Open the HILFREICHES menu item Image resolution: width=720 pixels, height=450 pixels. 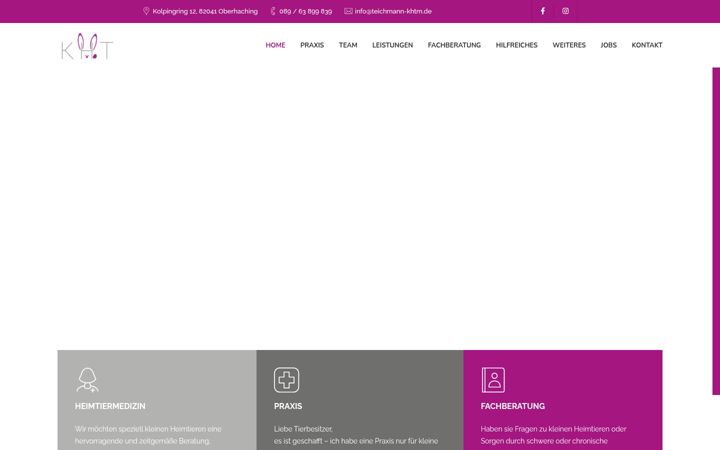[517, 45]
